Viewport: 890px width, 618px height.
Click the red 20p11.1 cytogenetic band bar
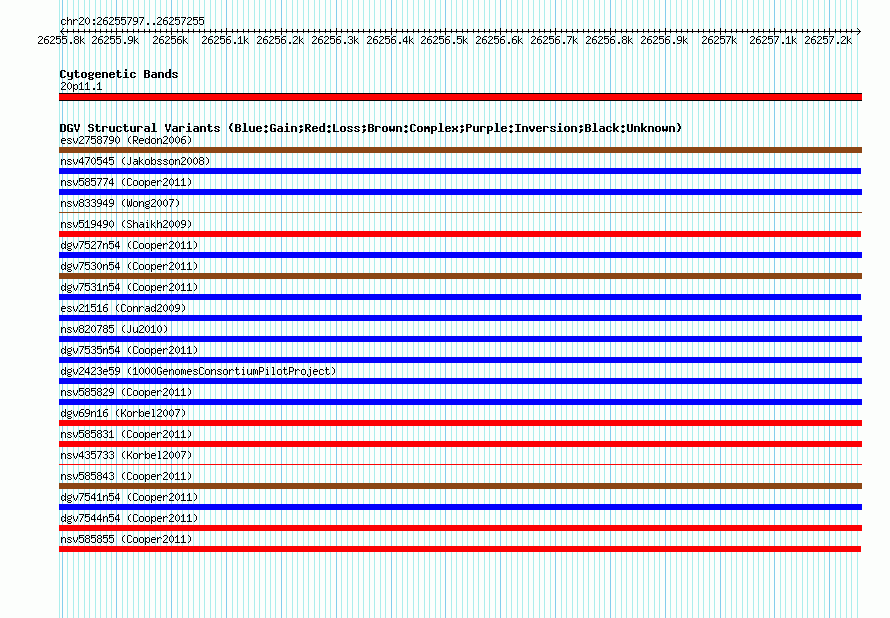460,97
